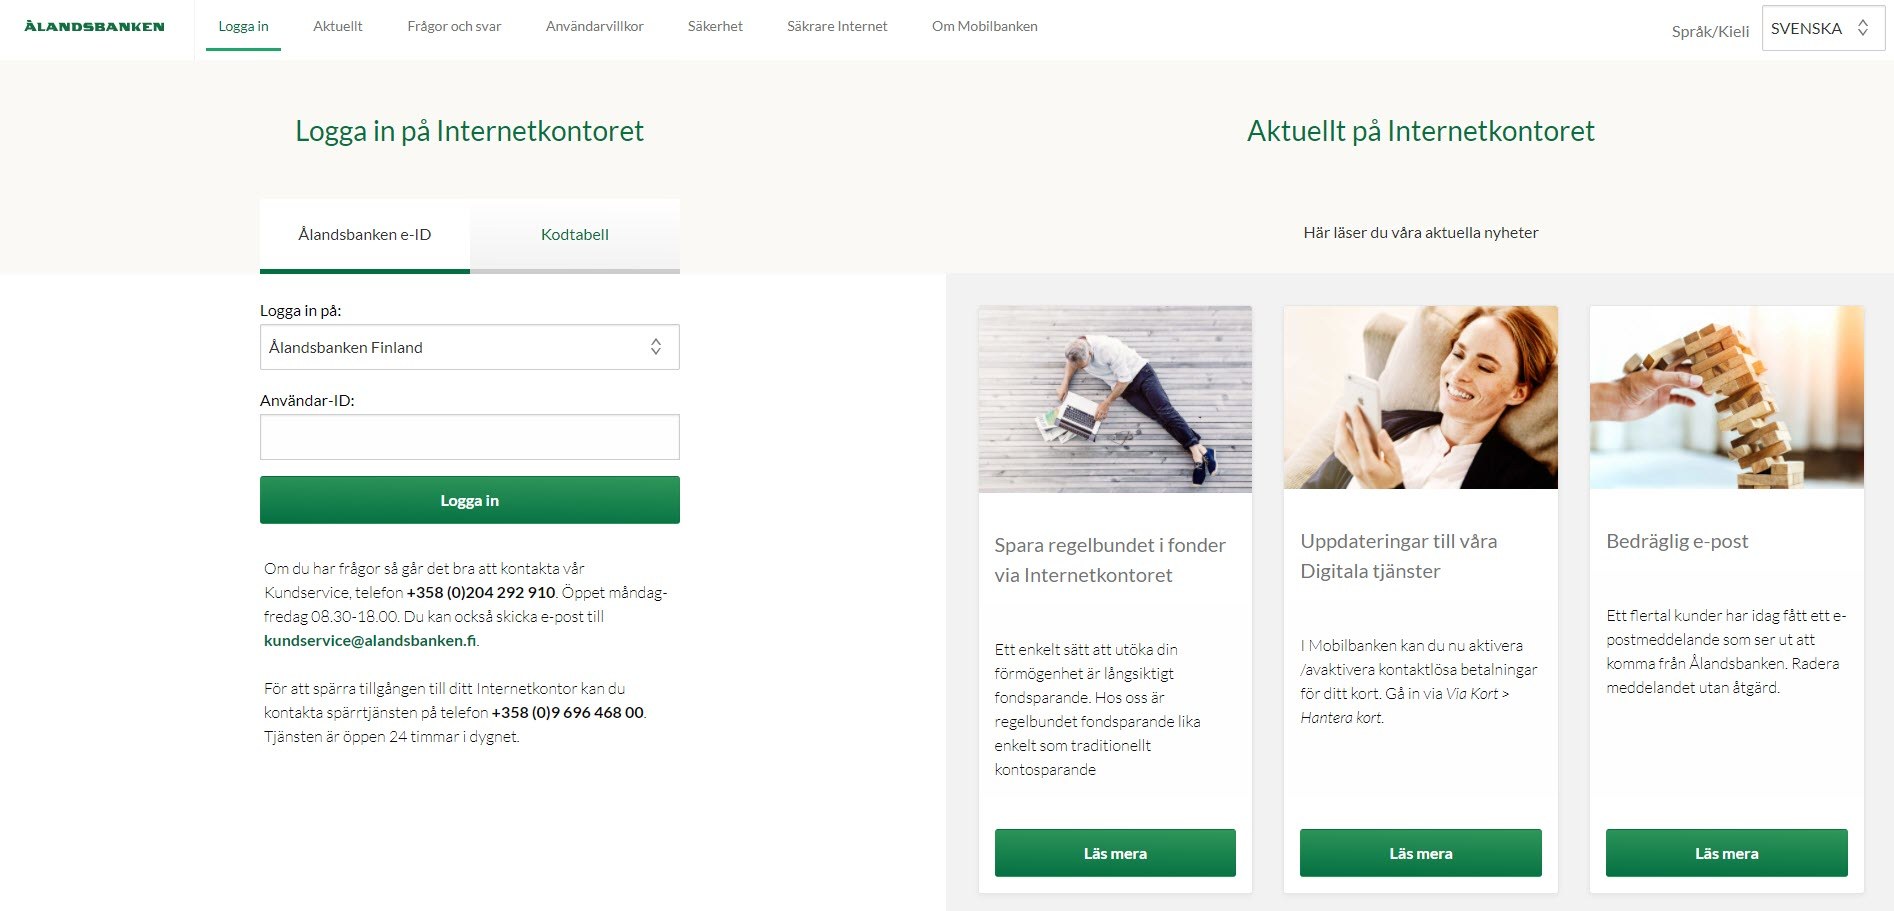
Task: Open the man with laptop thumbnail
Action: [x=1115, y=399]
